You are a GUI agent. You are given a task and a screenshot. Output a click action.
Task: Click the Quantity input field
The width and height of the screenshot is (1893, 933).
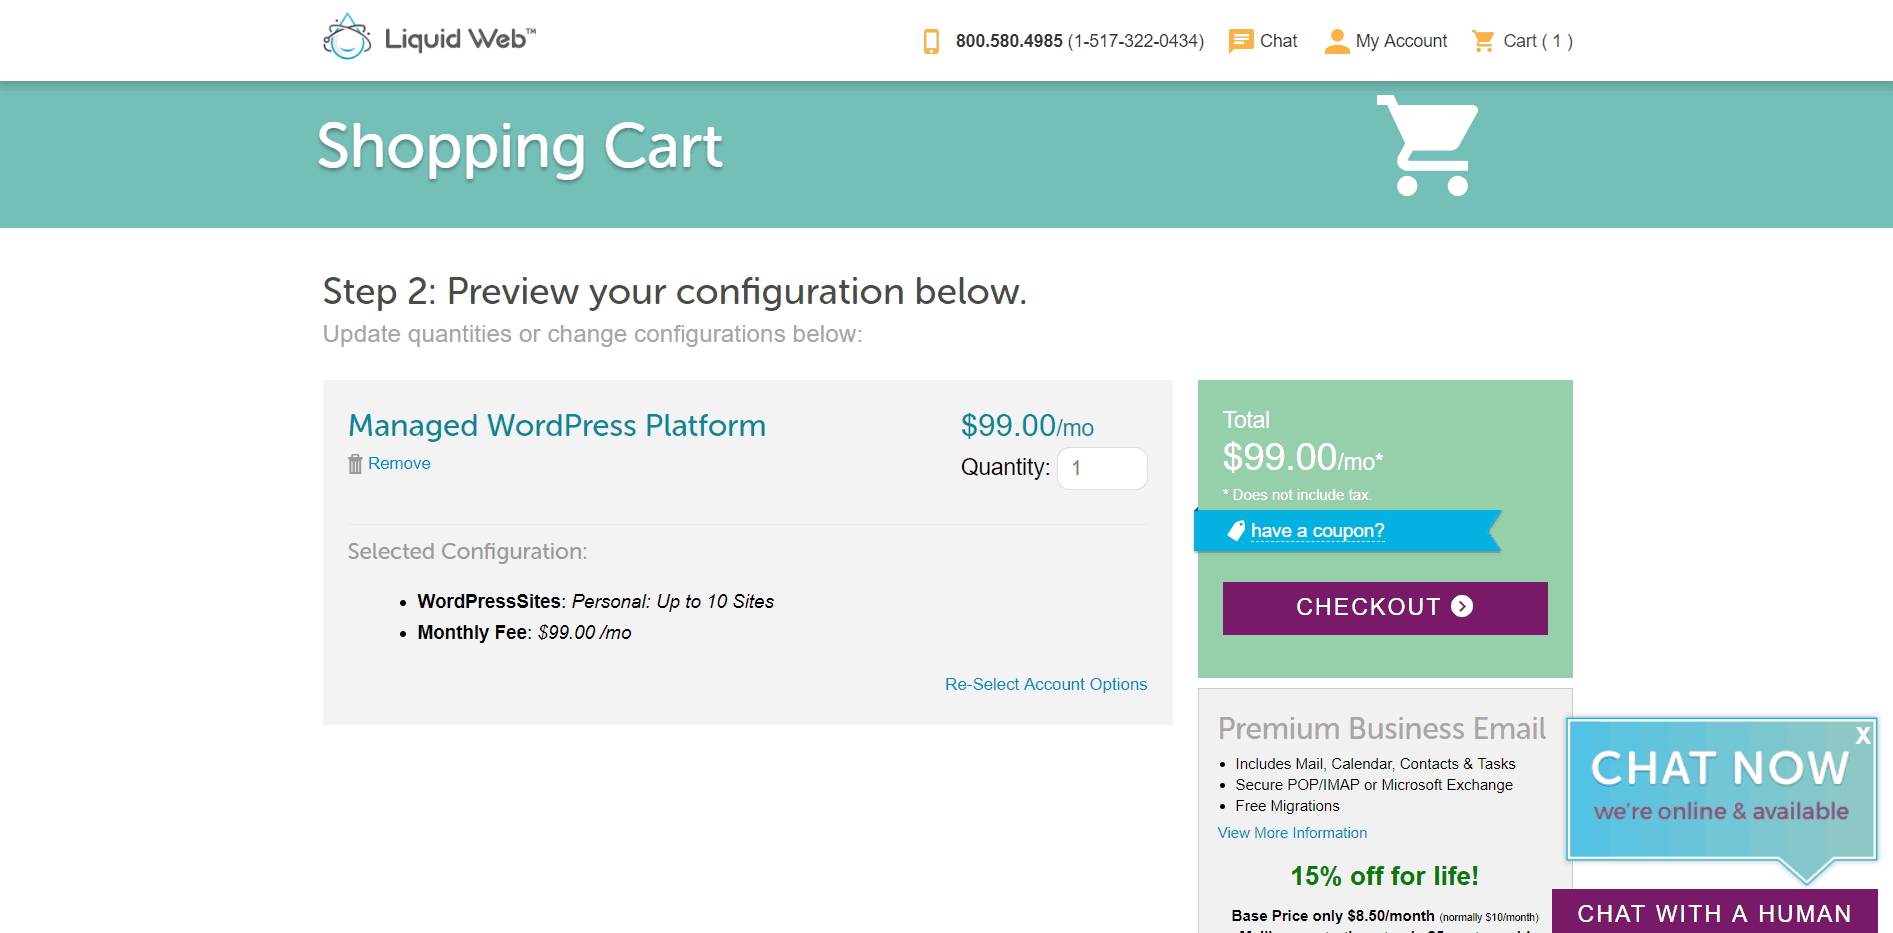[x=1102, y=468]
